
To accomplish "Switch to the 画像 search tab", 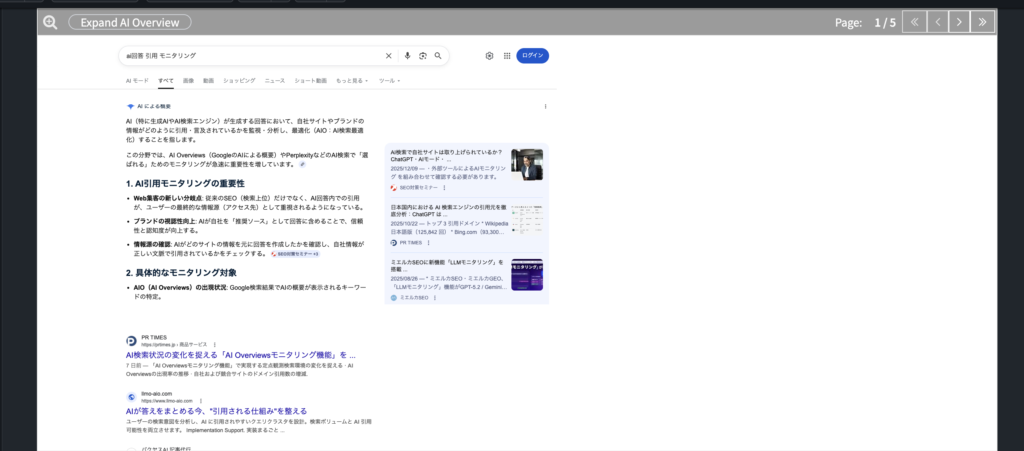I will 188,80.
